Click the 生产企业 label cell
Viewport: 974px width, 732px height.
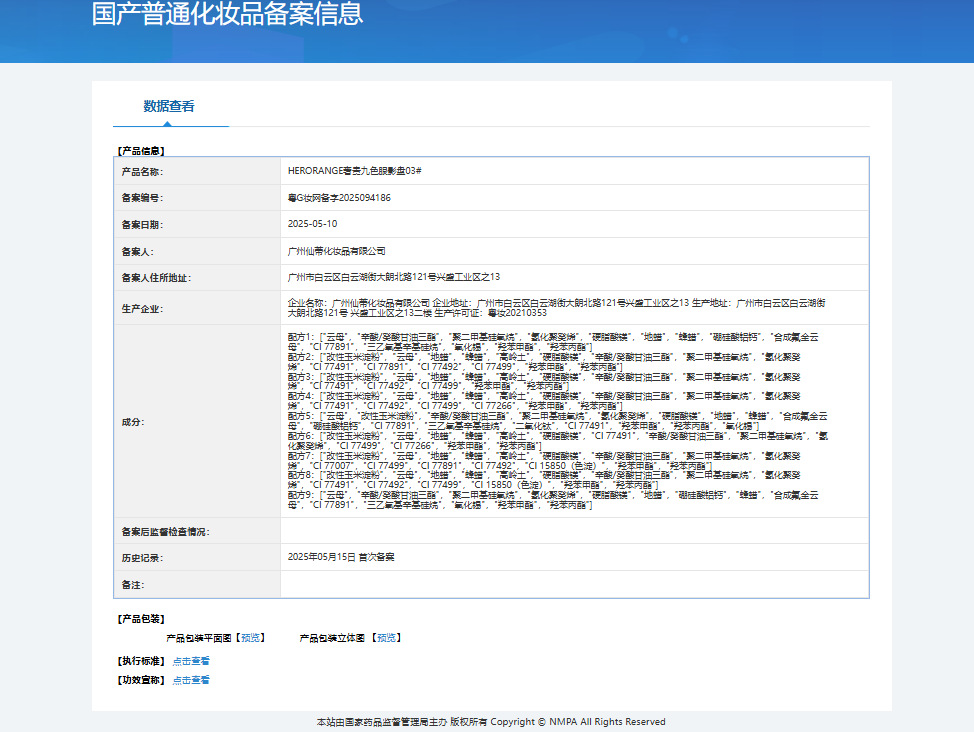197,308
